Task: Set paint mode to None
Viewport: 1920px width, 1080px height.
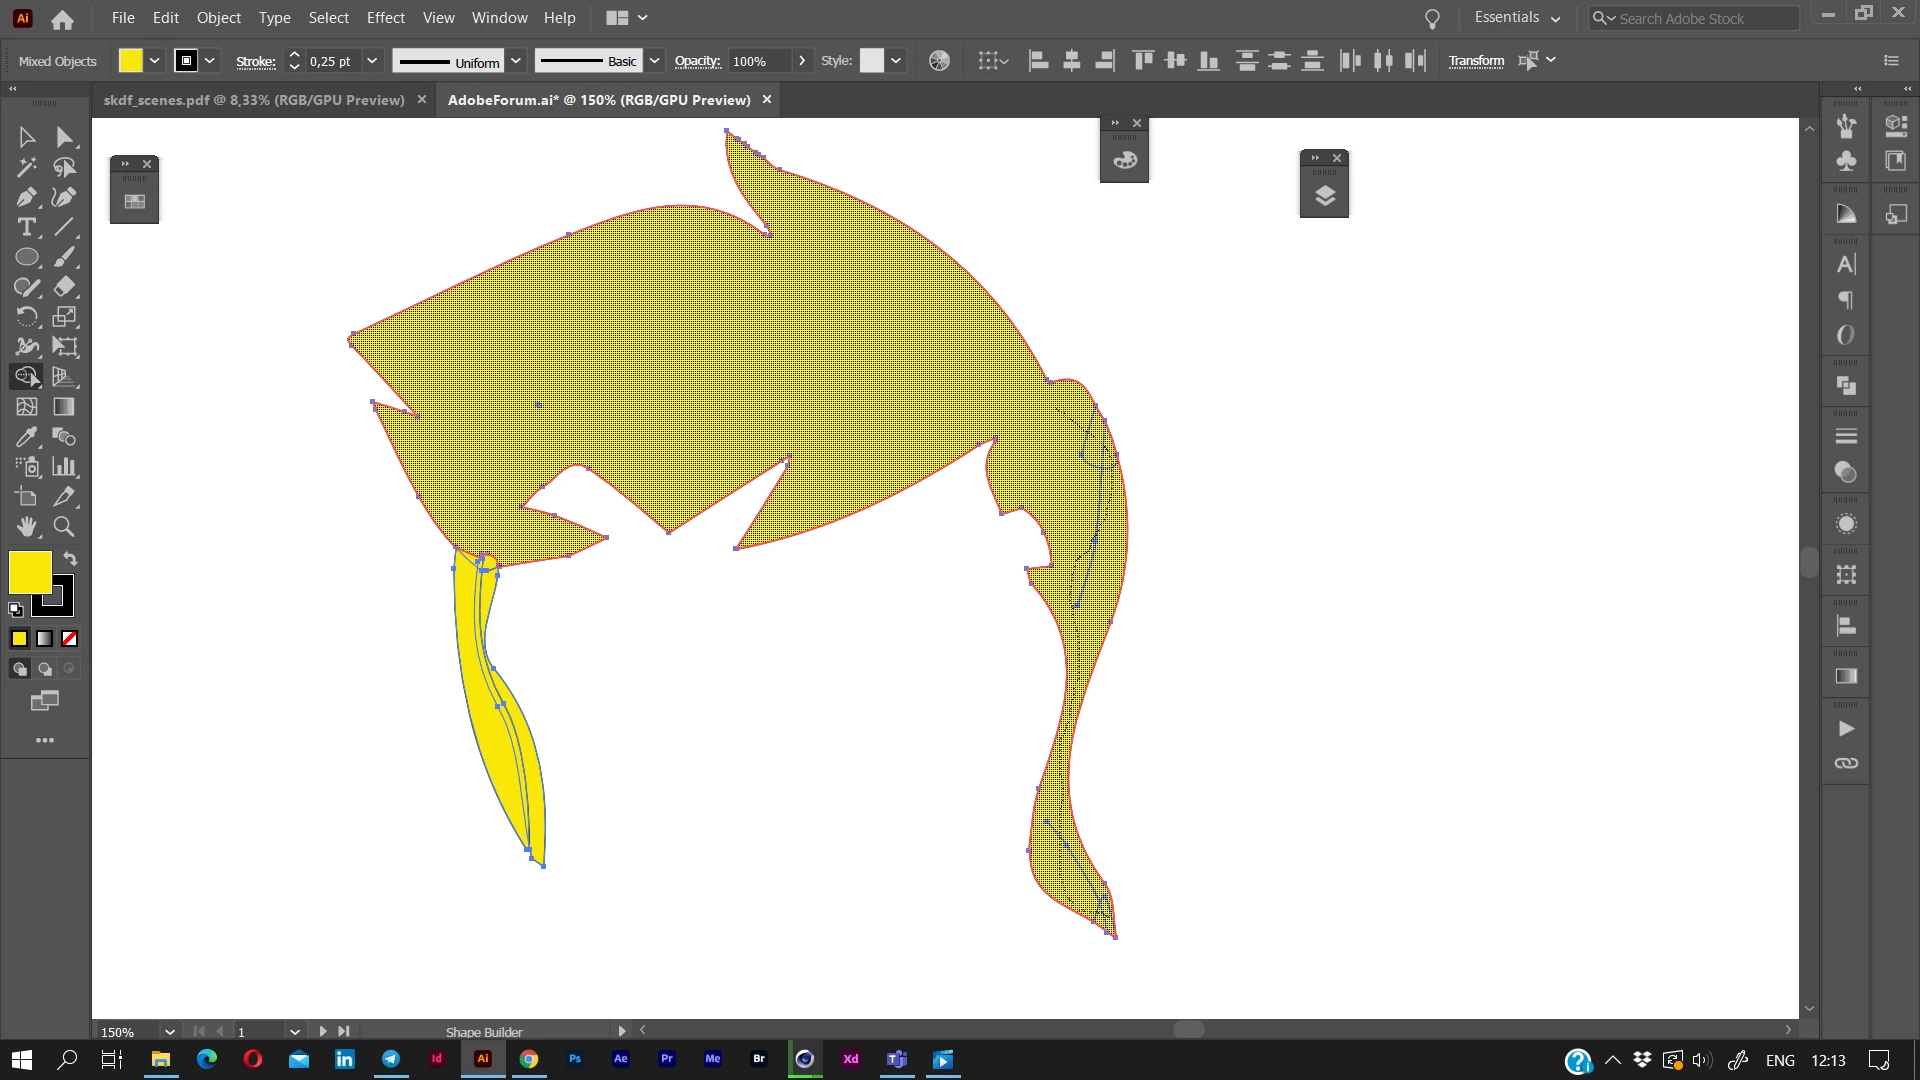Action: point(69,639)
